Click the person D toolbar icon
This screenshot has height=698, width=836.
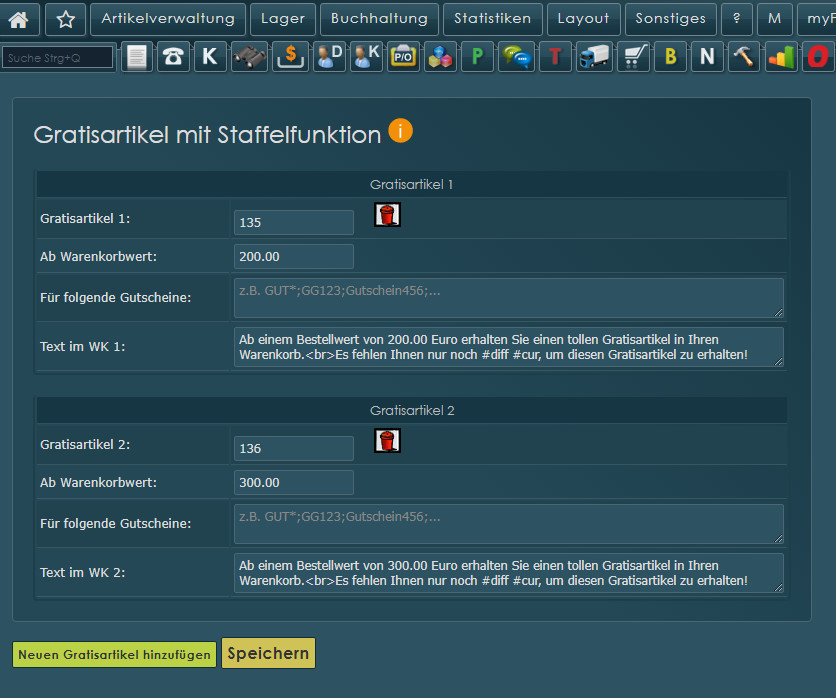click(329, 57)
